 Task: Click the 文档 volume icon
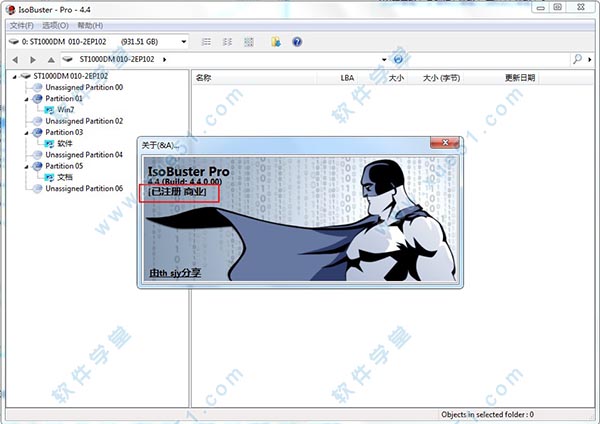point(49,178)
